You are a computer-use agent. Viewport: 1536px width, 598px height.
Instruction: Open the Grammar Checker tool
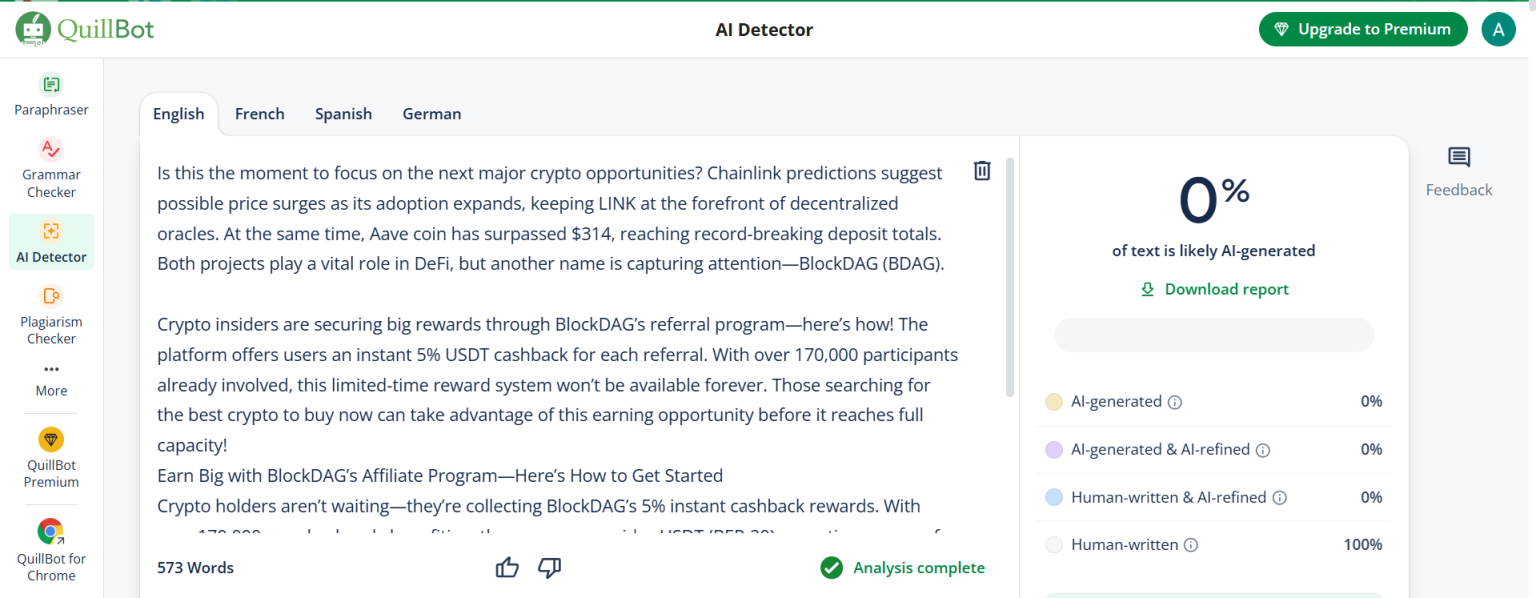click(51, 150)
